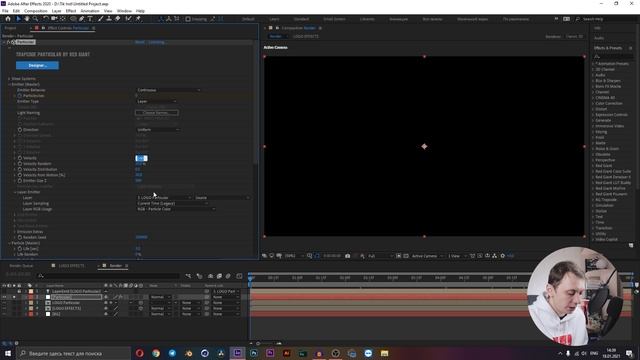This screenshot has height=360, width=640.
Task: Click the Windows Start button
Action: click(x=8, y=353)
